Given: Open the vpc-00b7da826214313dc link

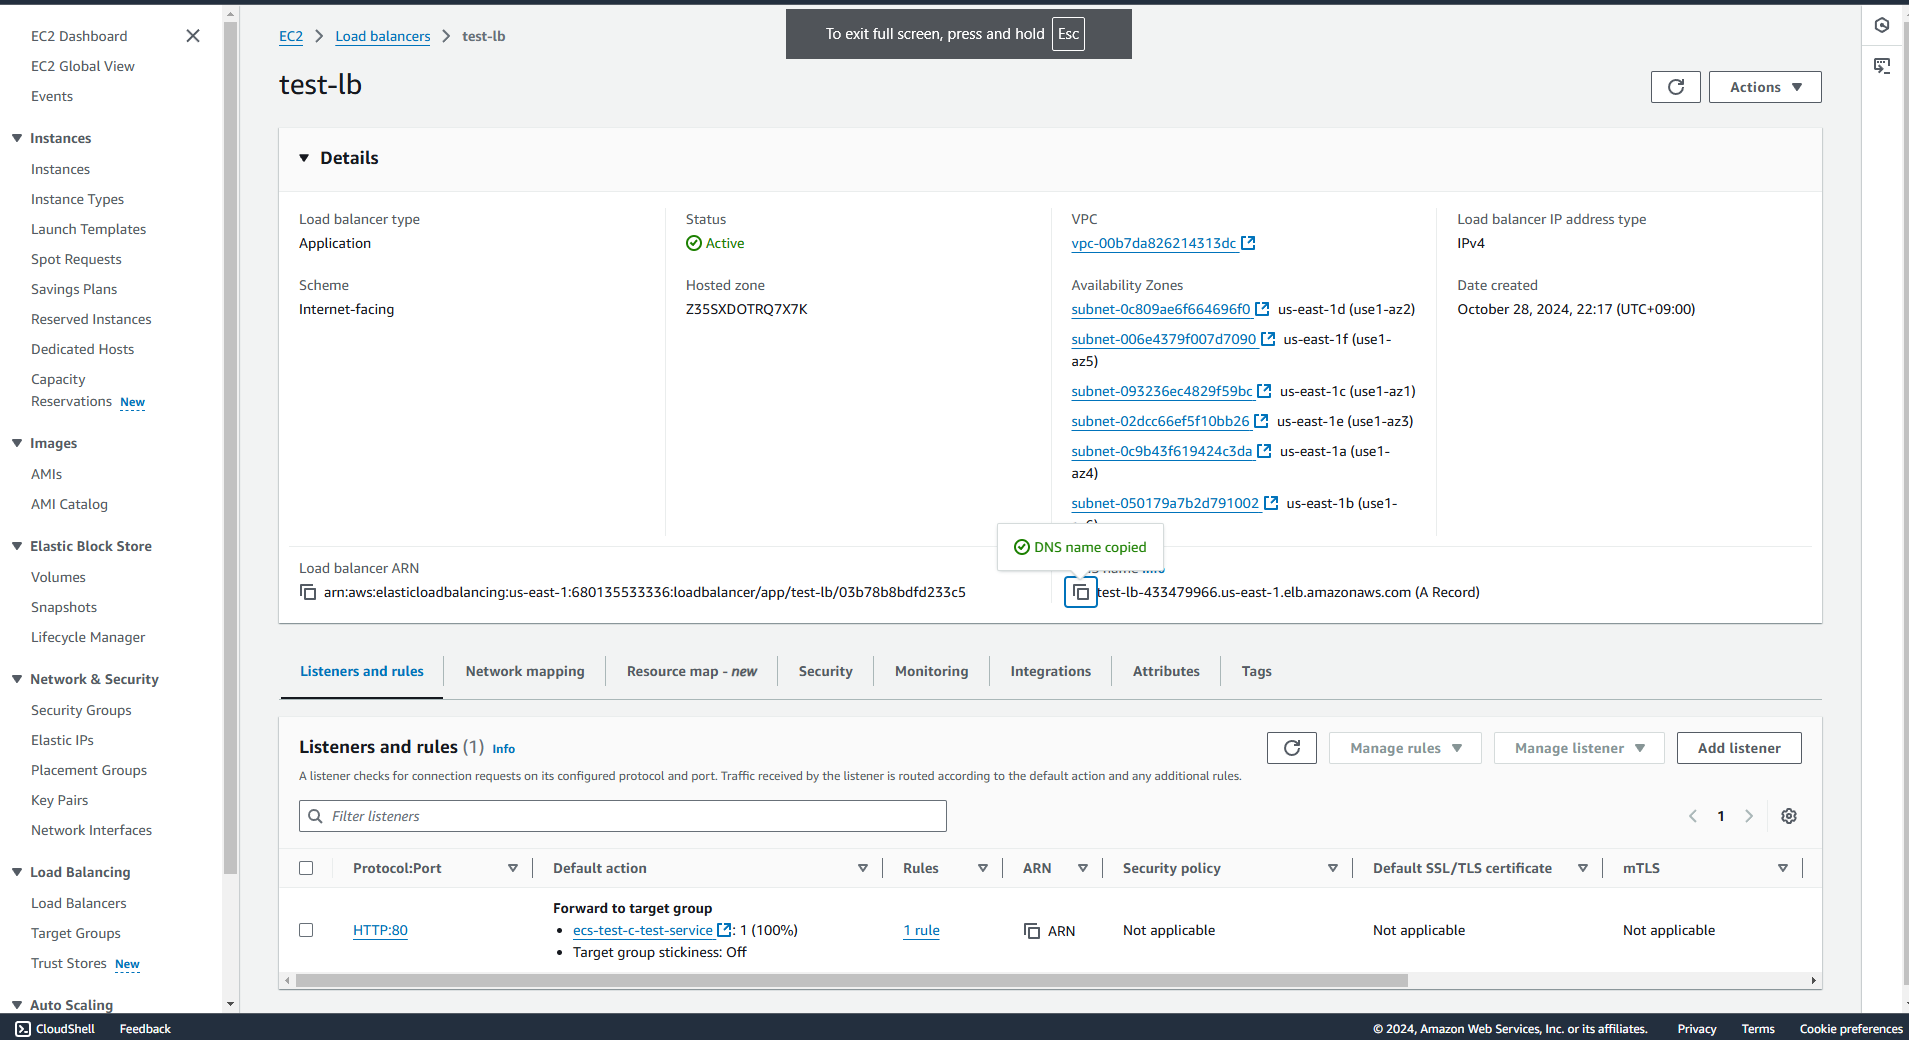Looking at the screenshot, I should [x=1154, y=243].
